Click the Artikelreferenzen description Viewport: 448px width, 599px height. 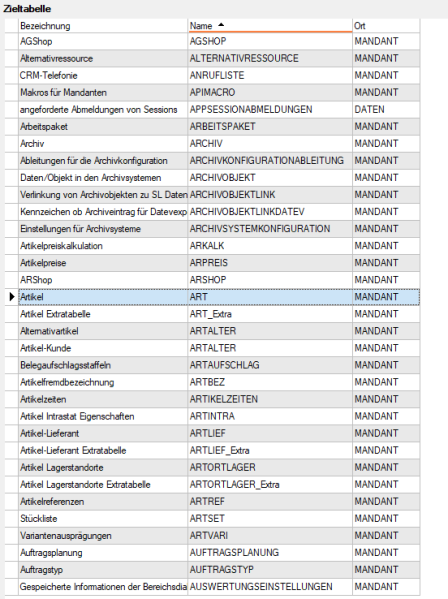[103, 502]
